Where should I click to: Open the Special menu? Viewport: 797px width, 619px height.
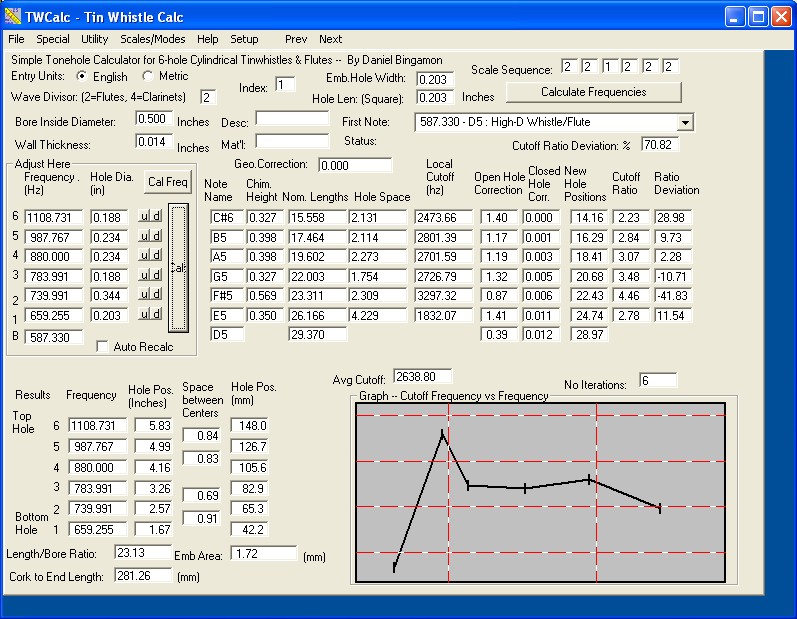tap(53, 39)
